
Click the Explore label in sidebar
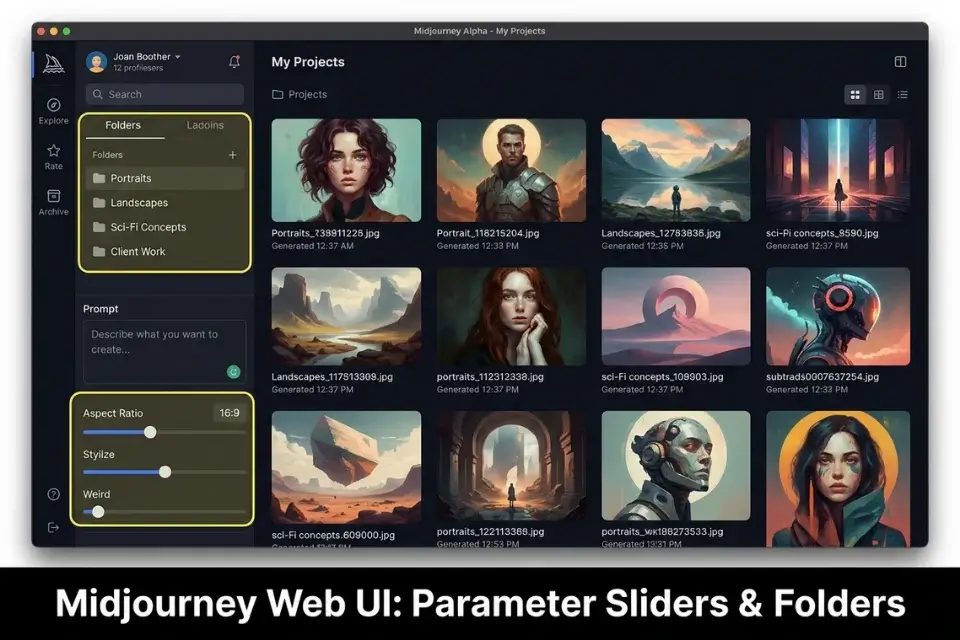(x=54, y=121)
